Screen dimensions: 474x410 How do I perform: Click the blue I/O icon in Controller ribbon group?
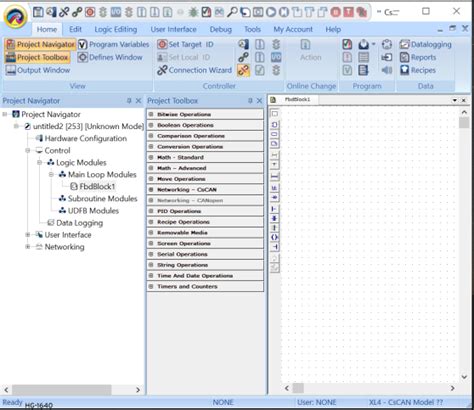[x=276, y=57]
